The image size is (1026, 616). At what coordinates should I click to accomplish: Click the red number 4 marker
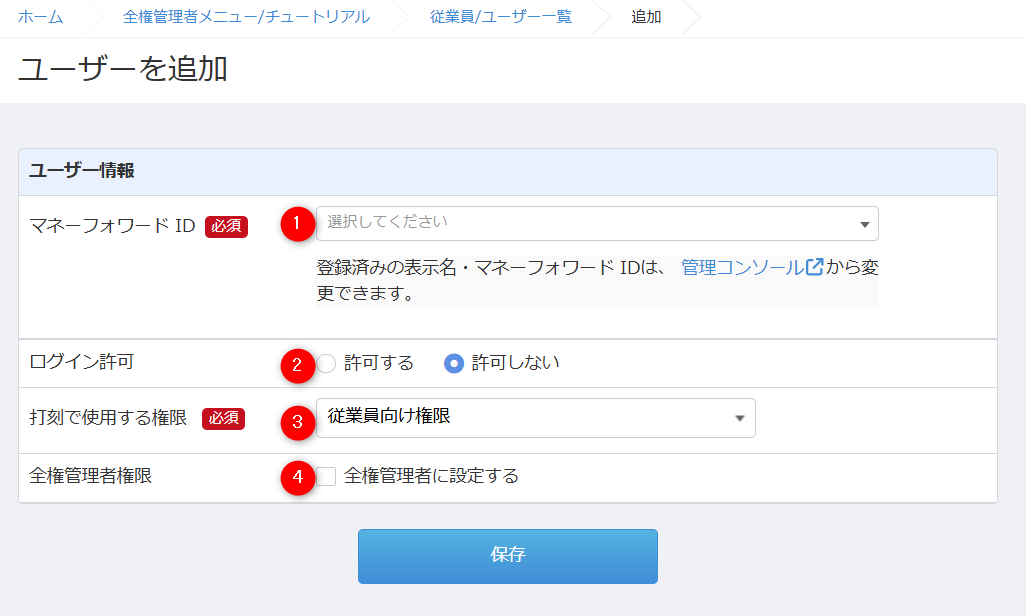coord(297,478)
